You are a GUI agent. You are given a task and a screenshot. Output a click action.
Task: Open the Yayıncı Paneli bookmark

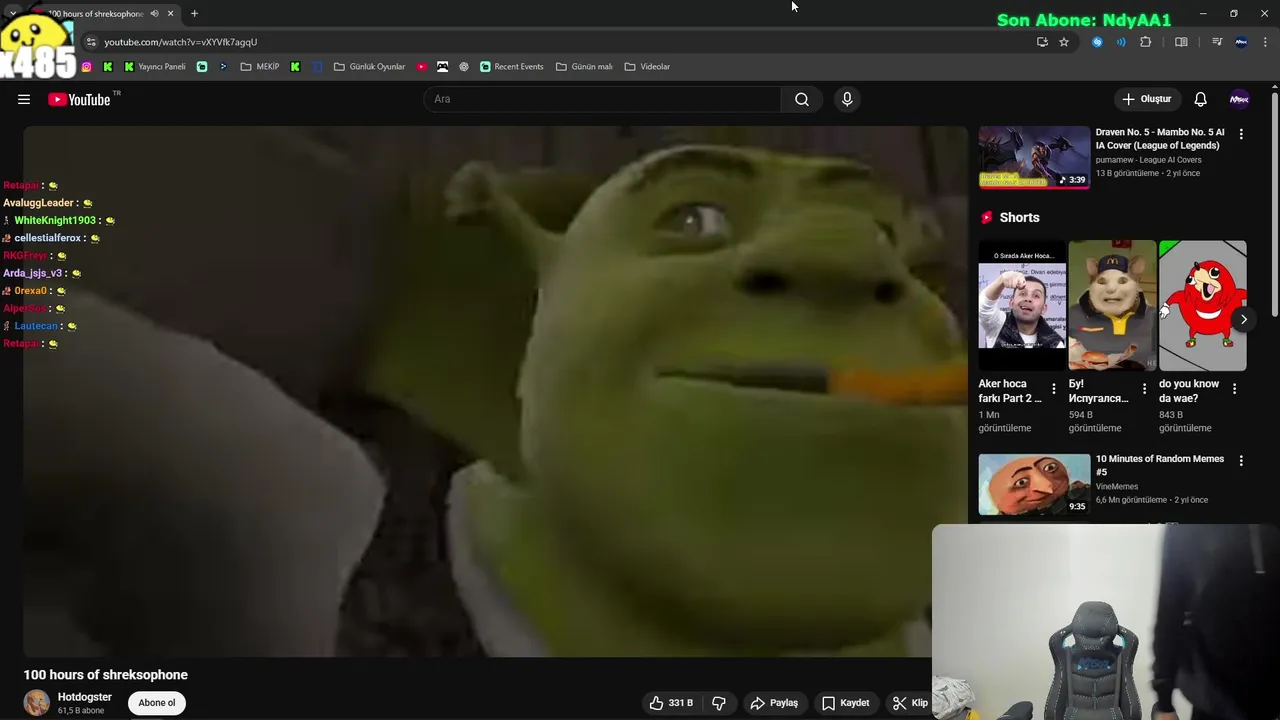click(x=155, y=67)
